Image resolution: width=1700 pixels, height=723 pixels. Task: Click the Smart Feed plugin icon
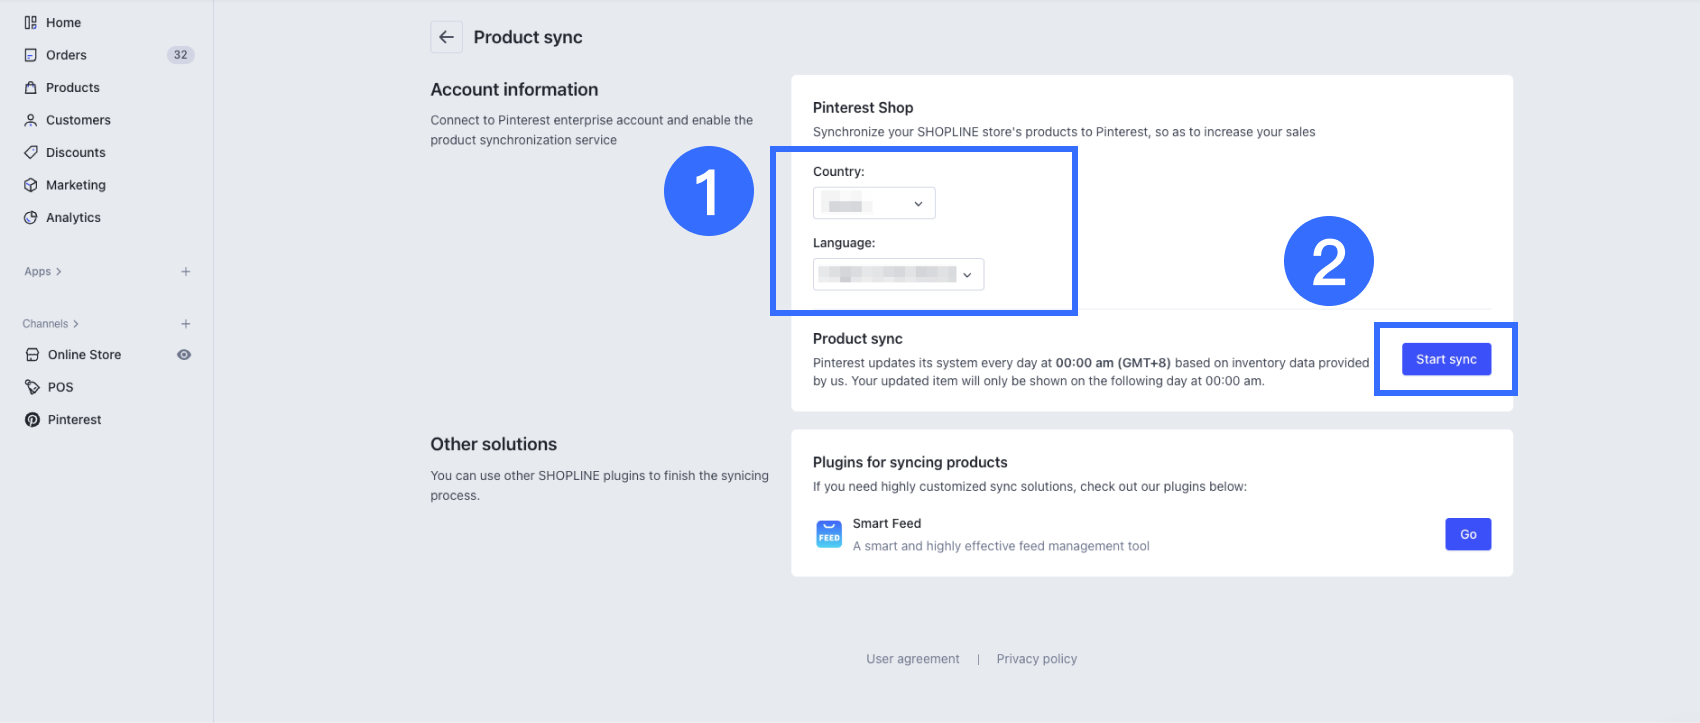(x=829, y=534)
